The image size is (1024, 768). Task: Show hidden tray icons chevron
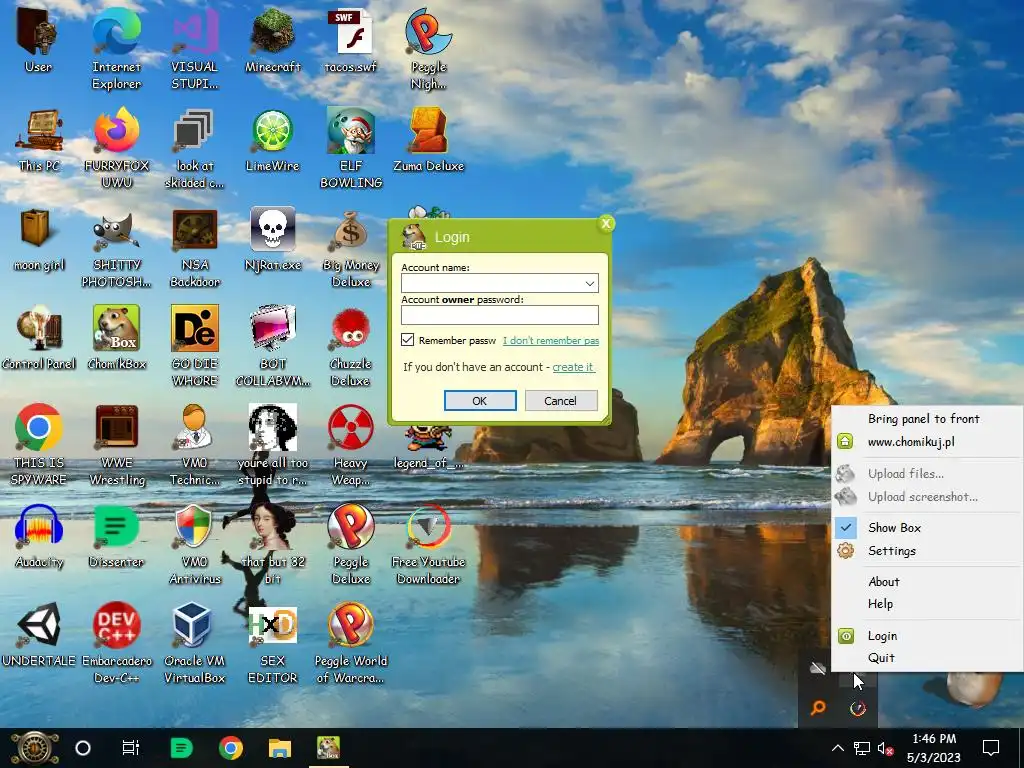tap(837, 748)
